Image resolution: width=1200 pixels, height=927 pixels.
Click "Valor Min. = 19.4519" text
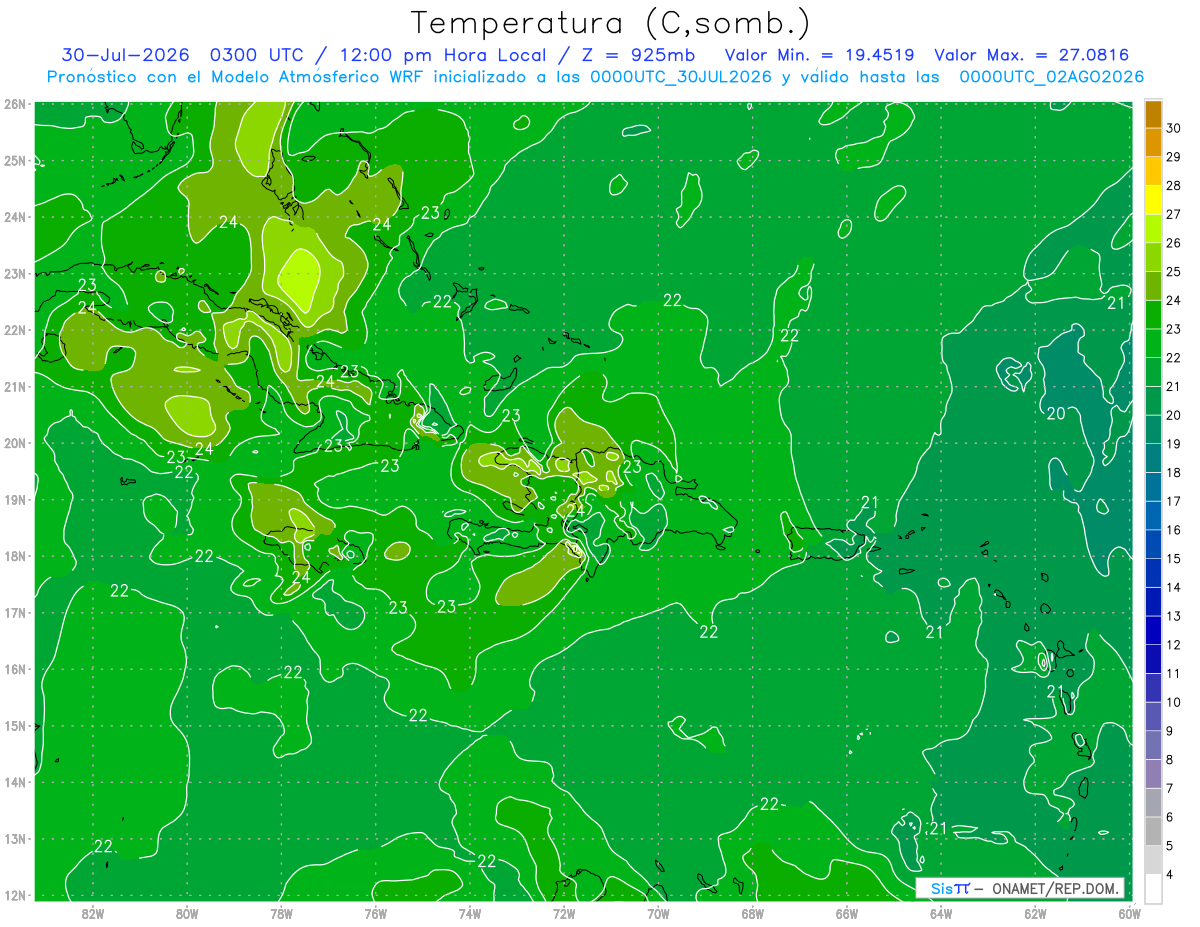click(x=820, y=55)
